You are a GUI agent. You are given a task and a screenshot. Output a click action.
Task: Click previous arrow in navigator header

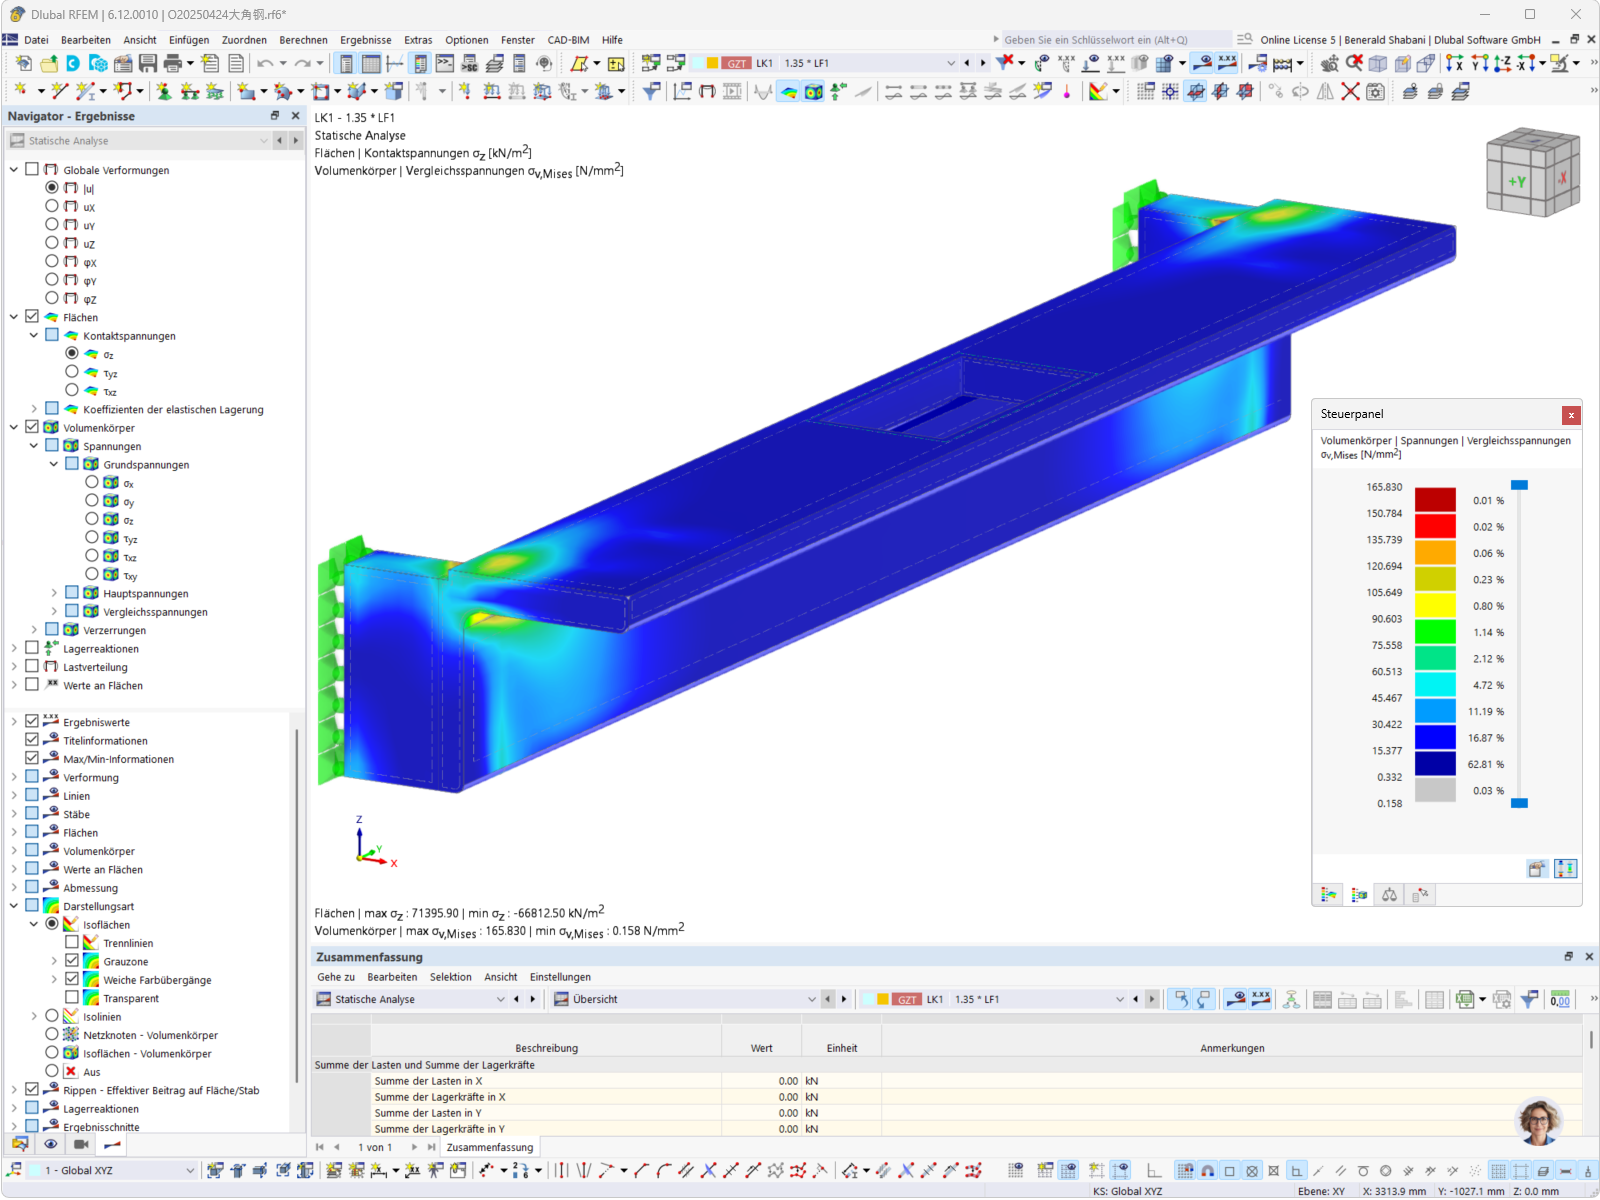tap(280, 141)
